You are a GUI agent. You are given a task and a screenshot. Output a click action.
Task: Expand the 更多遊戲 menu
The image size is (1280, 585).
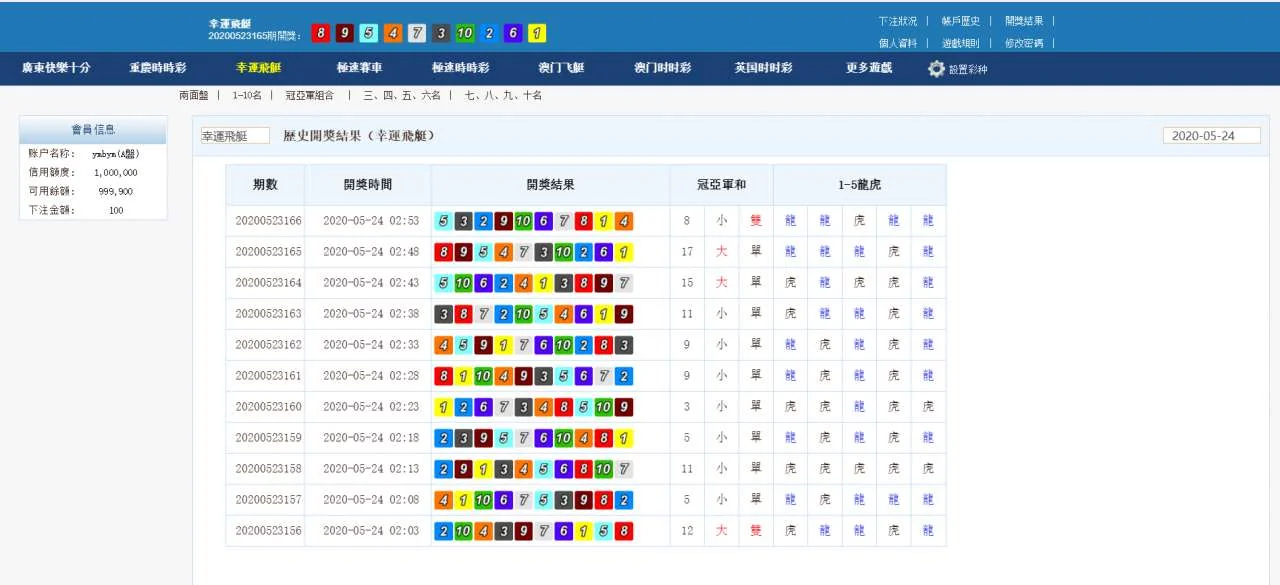(869, 68)
